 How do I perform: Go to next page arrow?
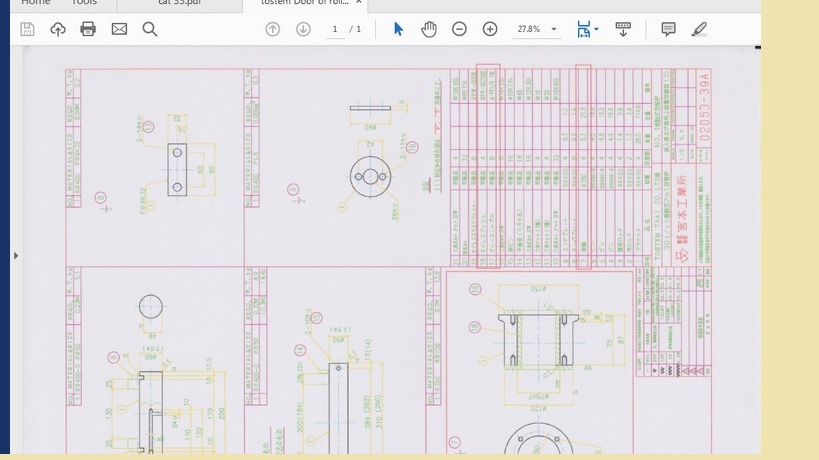303,29
